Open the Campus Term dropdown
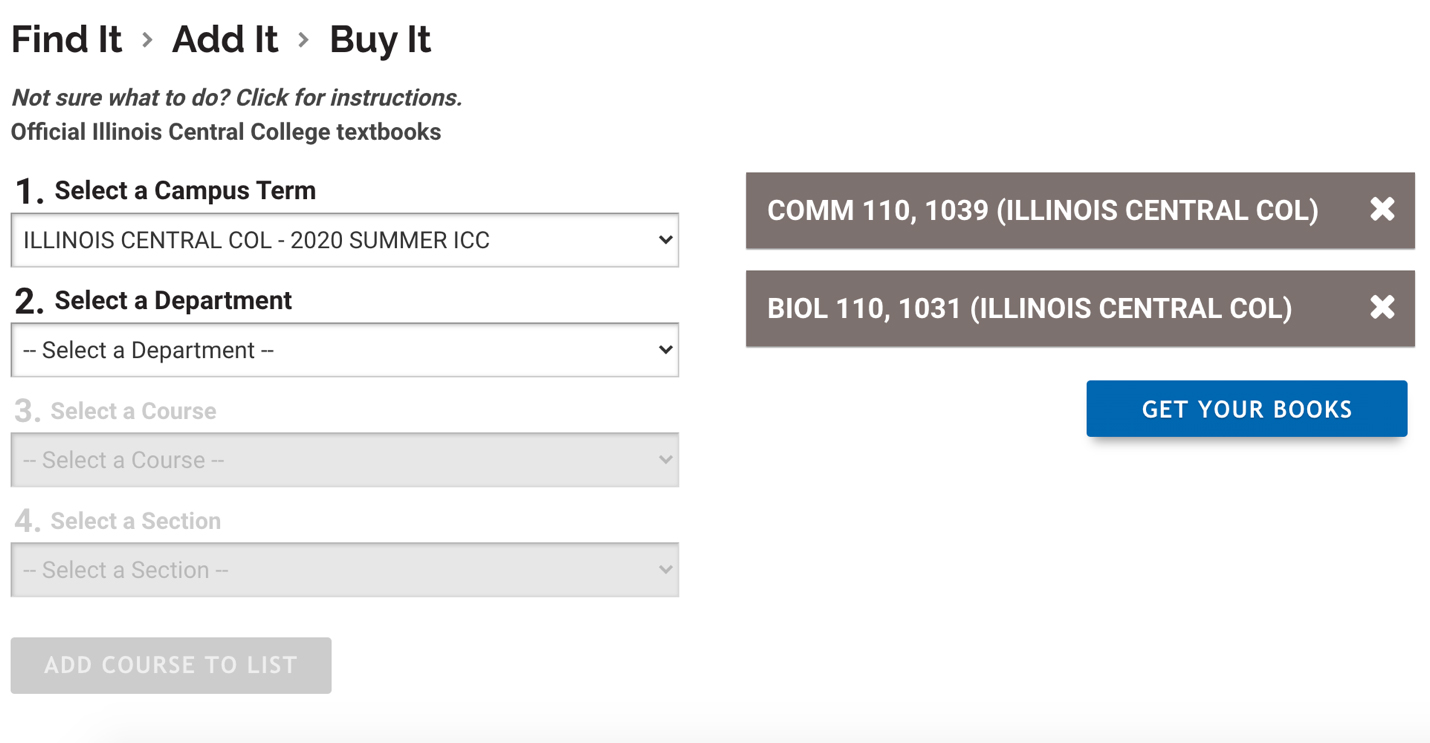Screen dimensions: 1430x743 coord(345,240)
